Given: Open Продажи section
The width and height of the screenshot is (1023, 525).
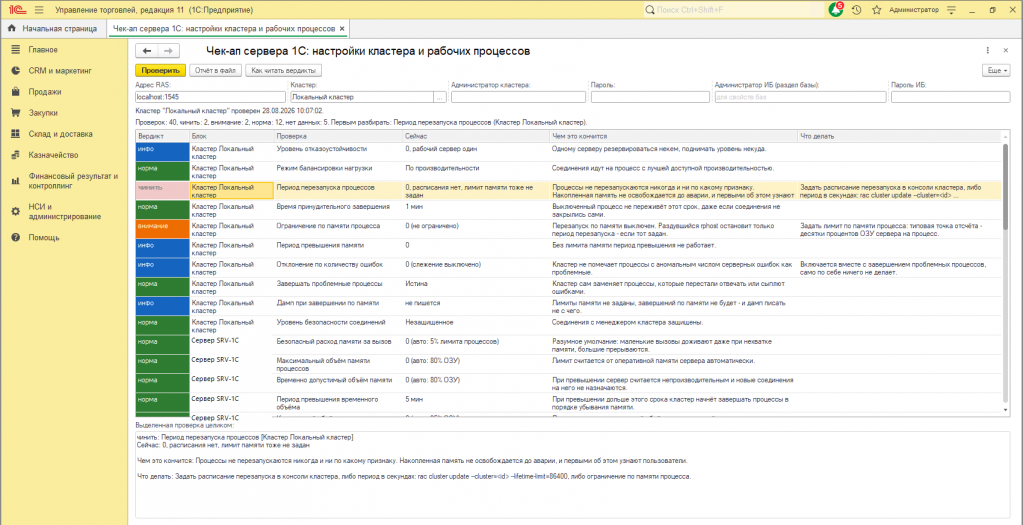Looking at the screenshot, I should click(x=44, y=92).
